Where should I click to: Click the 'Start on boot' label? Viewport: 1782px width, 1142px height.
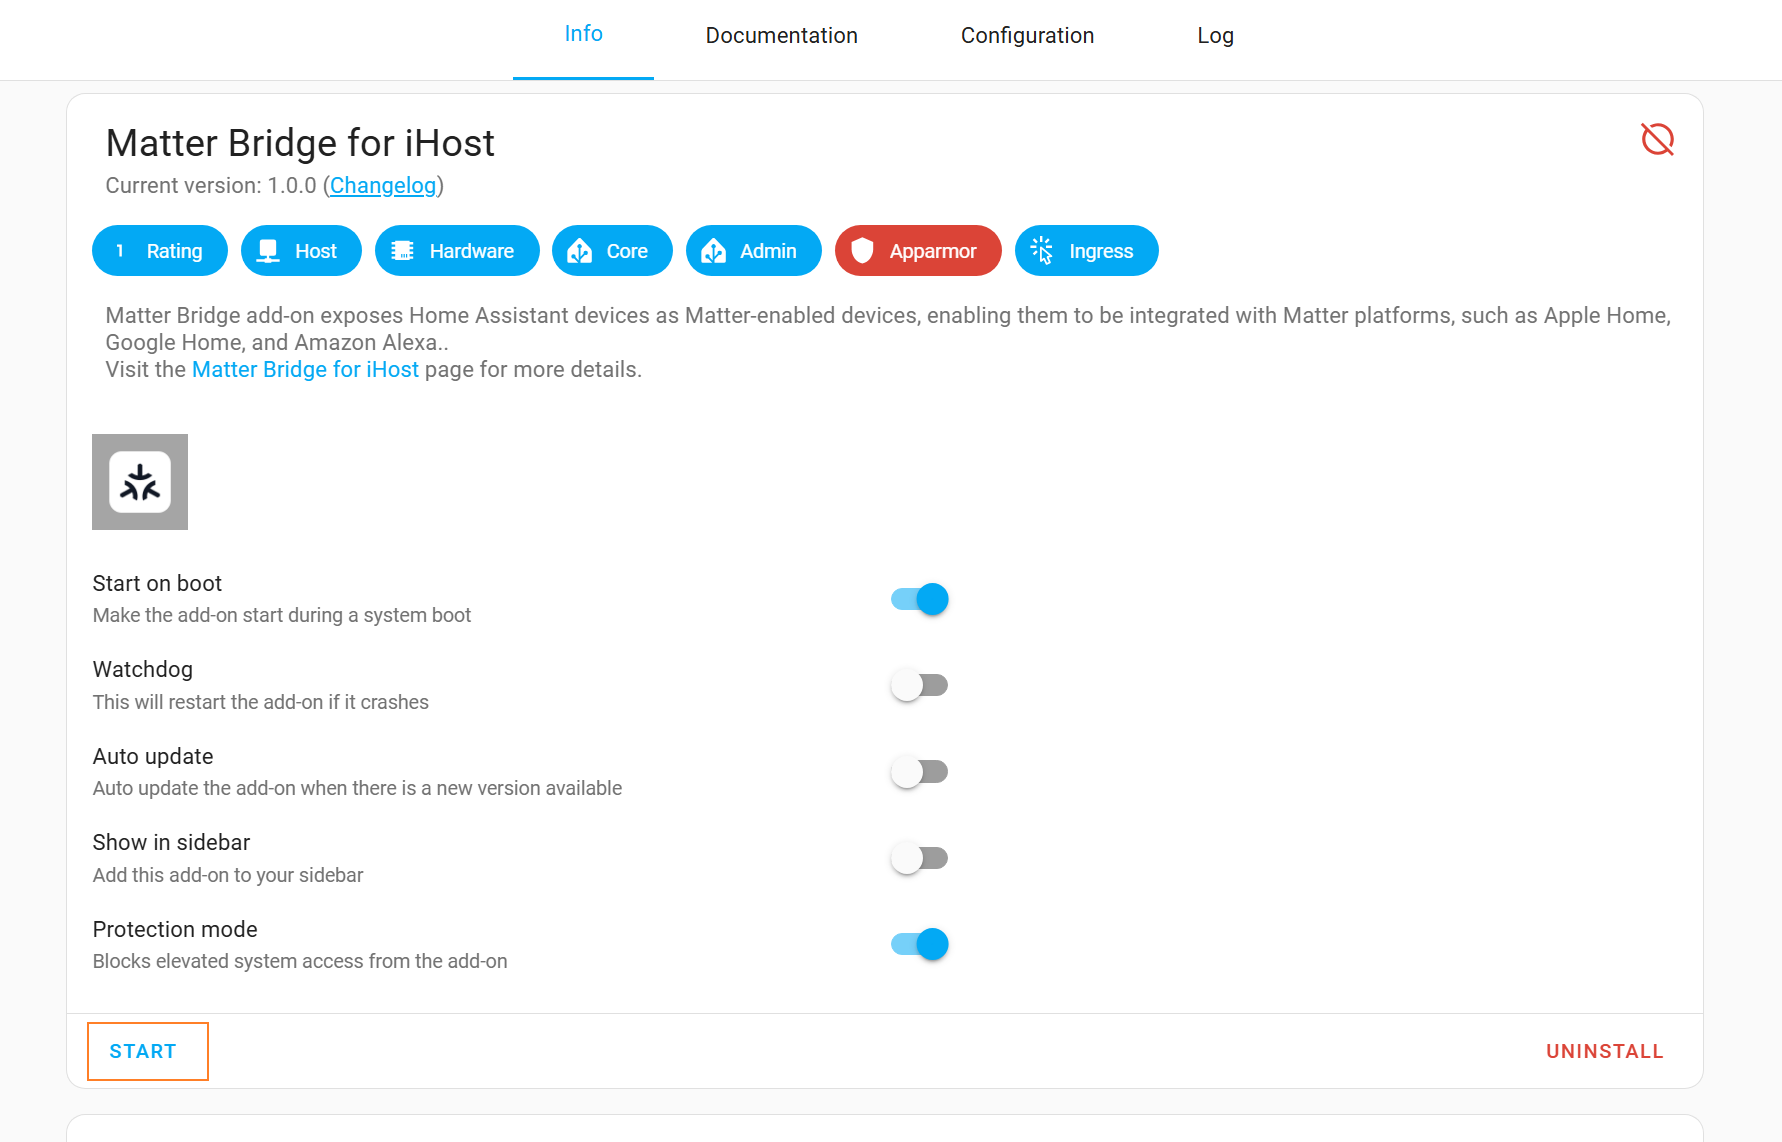157,583
